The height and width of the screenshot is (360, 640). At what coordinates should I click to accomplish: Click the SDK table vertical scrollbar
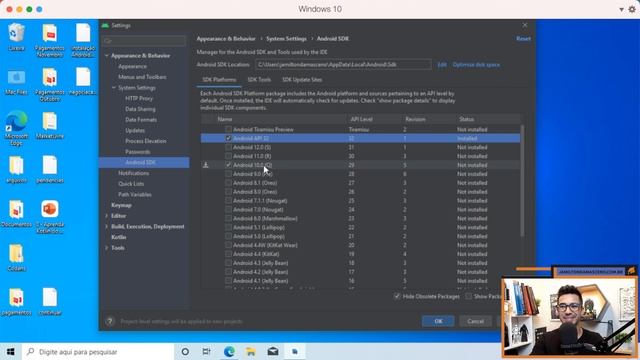[x=522, y=180]
